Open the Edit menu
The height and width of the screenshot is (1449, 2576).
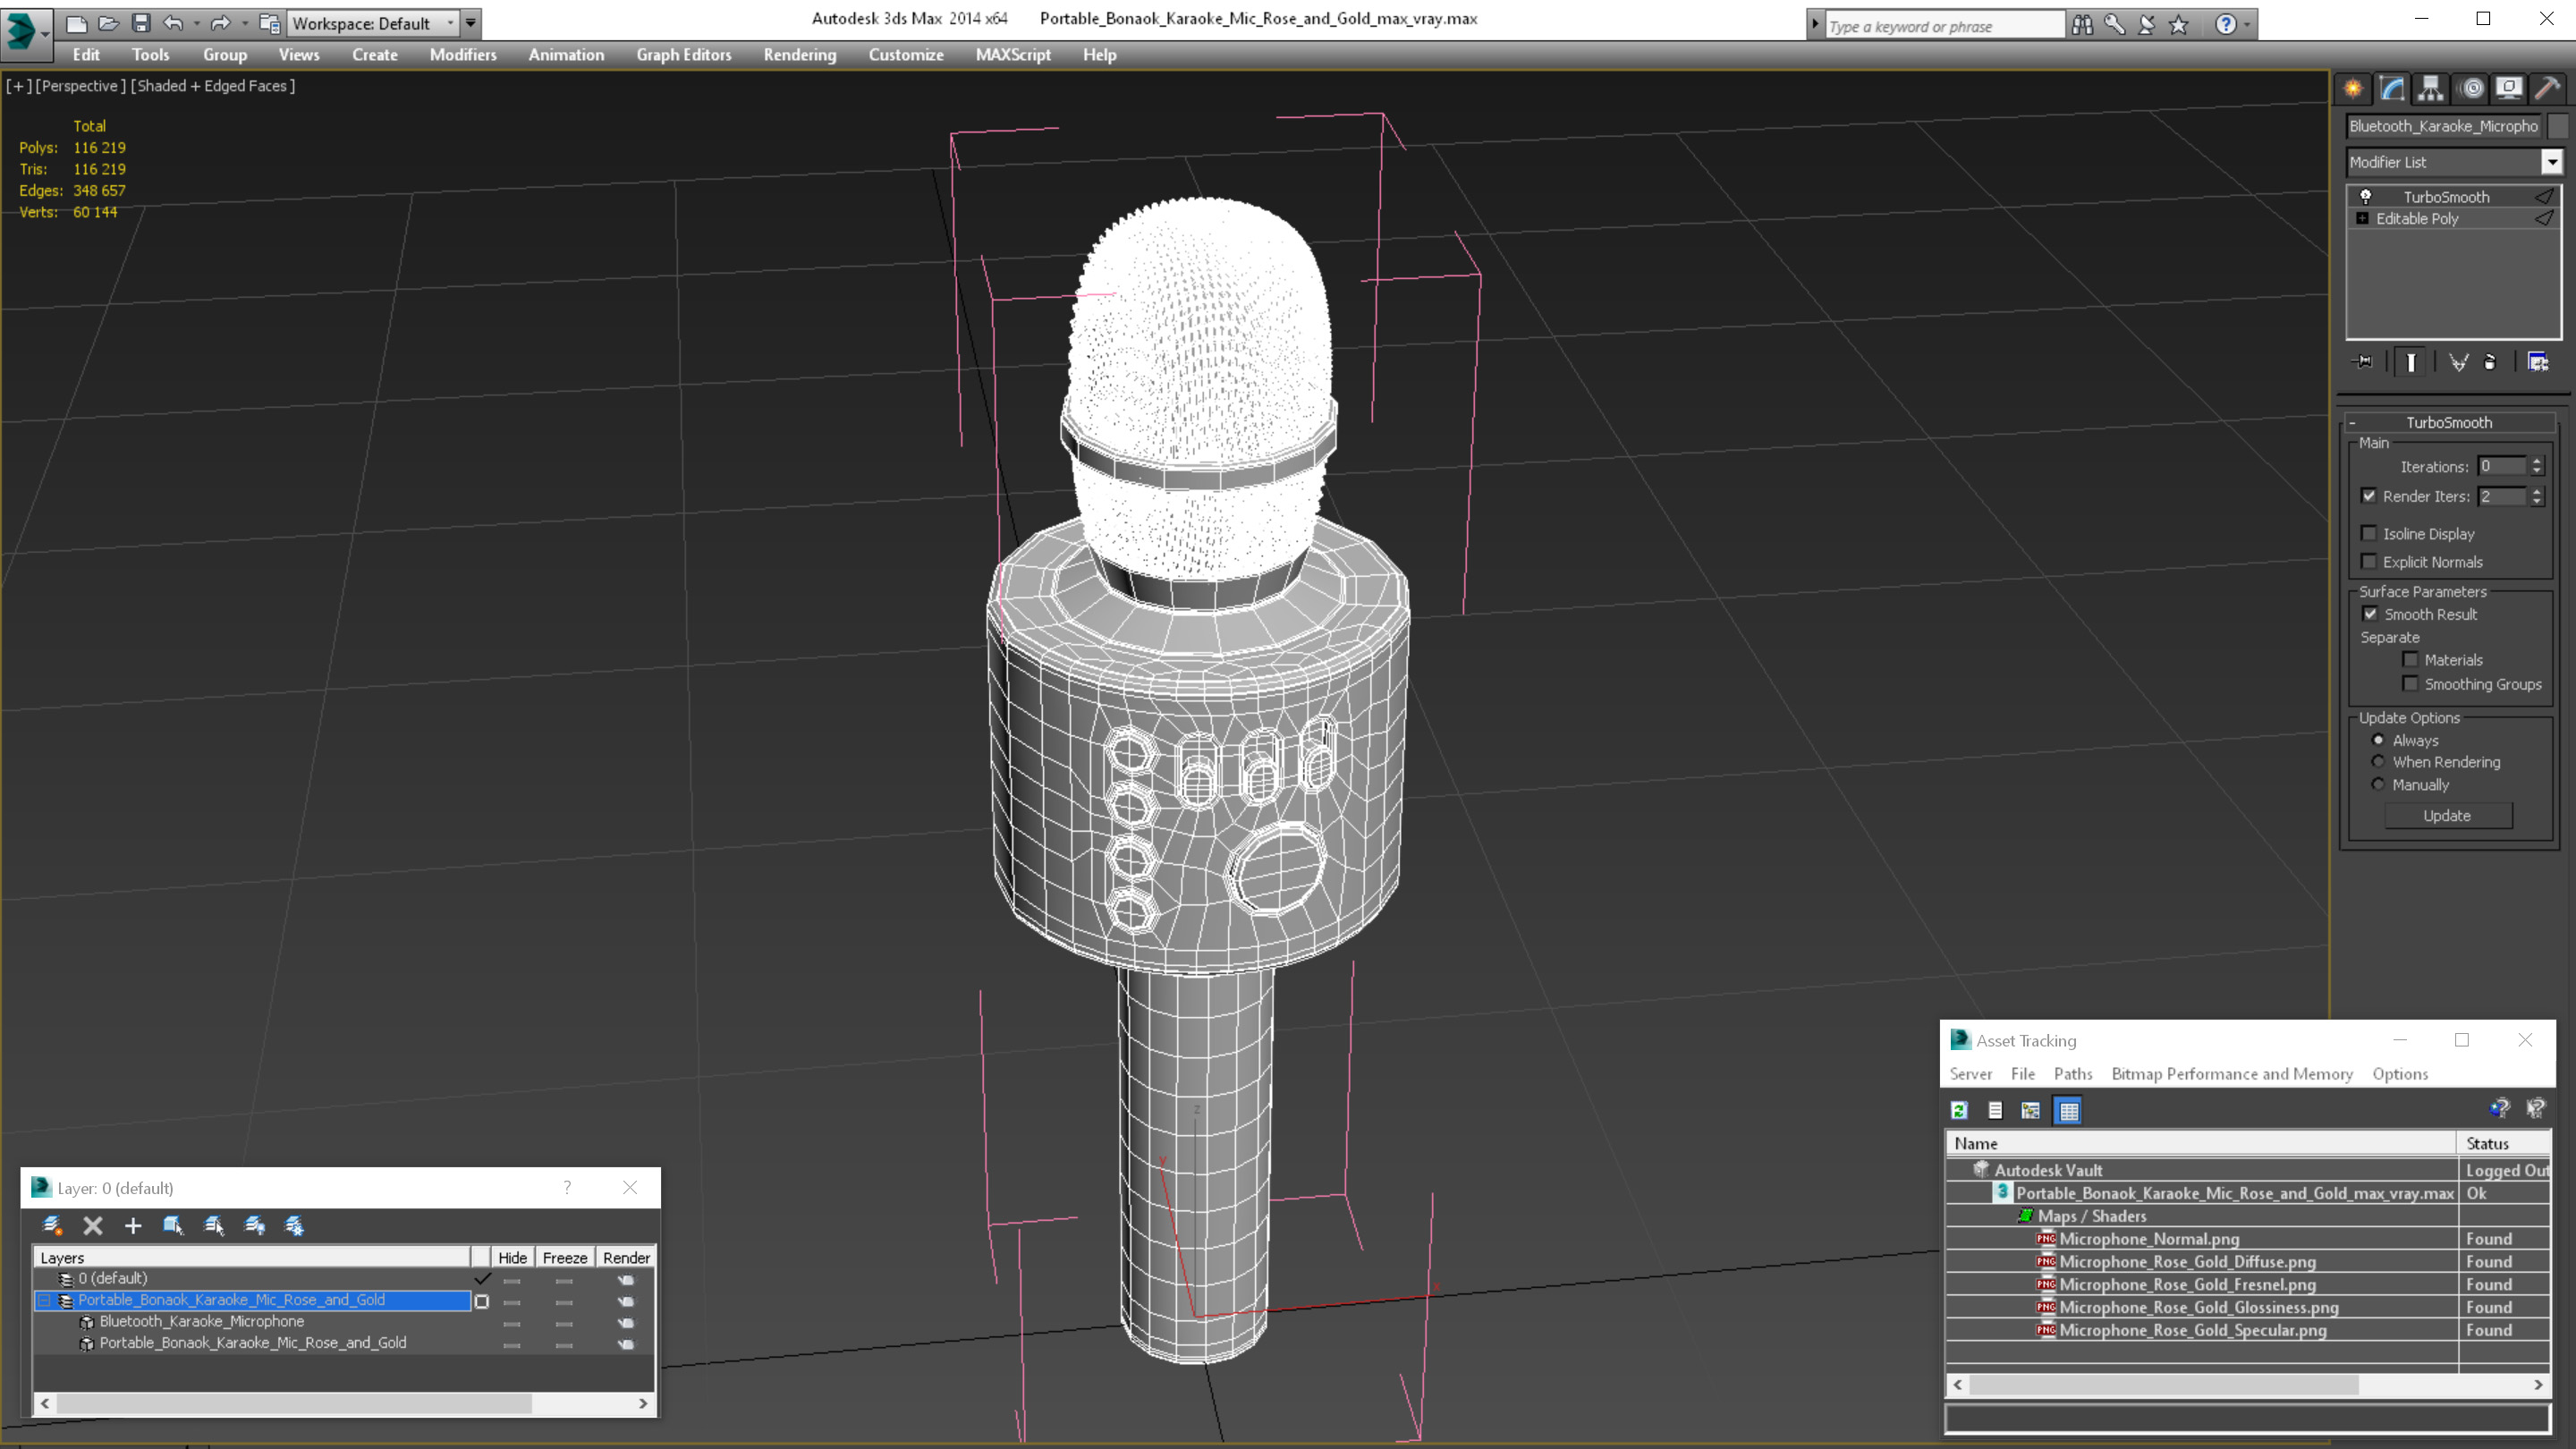[86, 55]
